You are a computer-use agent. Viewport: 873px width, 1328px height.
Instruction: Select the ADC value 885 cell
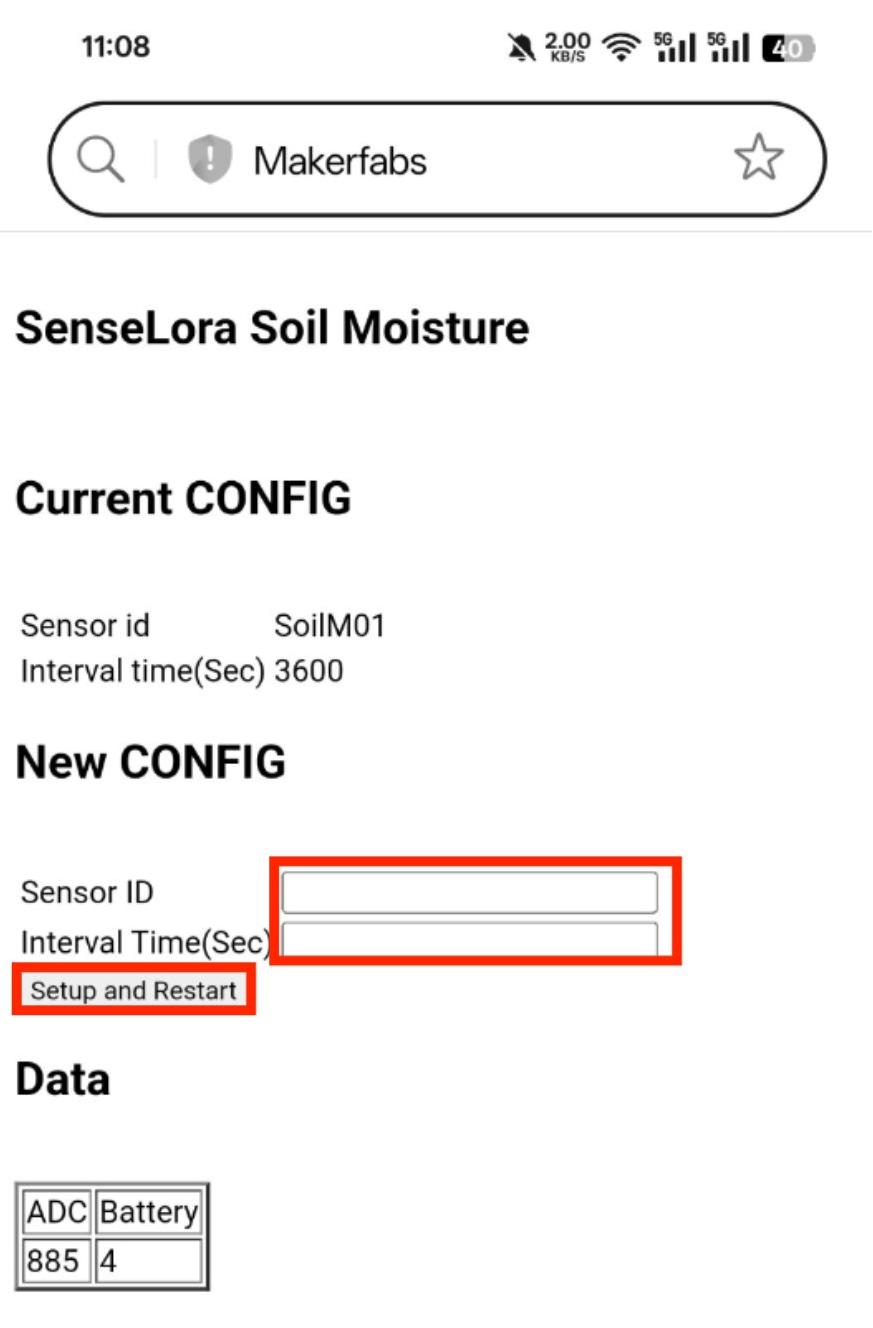(x=56, y=1261)
